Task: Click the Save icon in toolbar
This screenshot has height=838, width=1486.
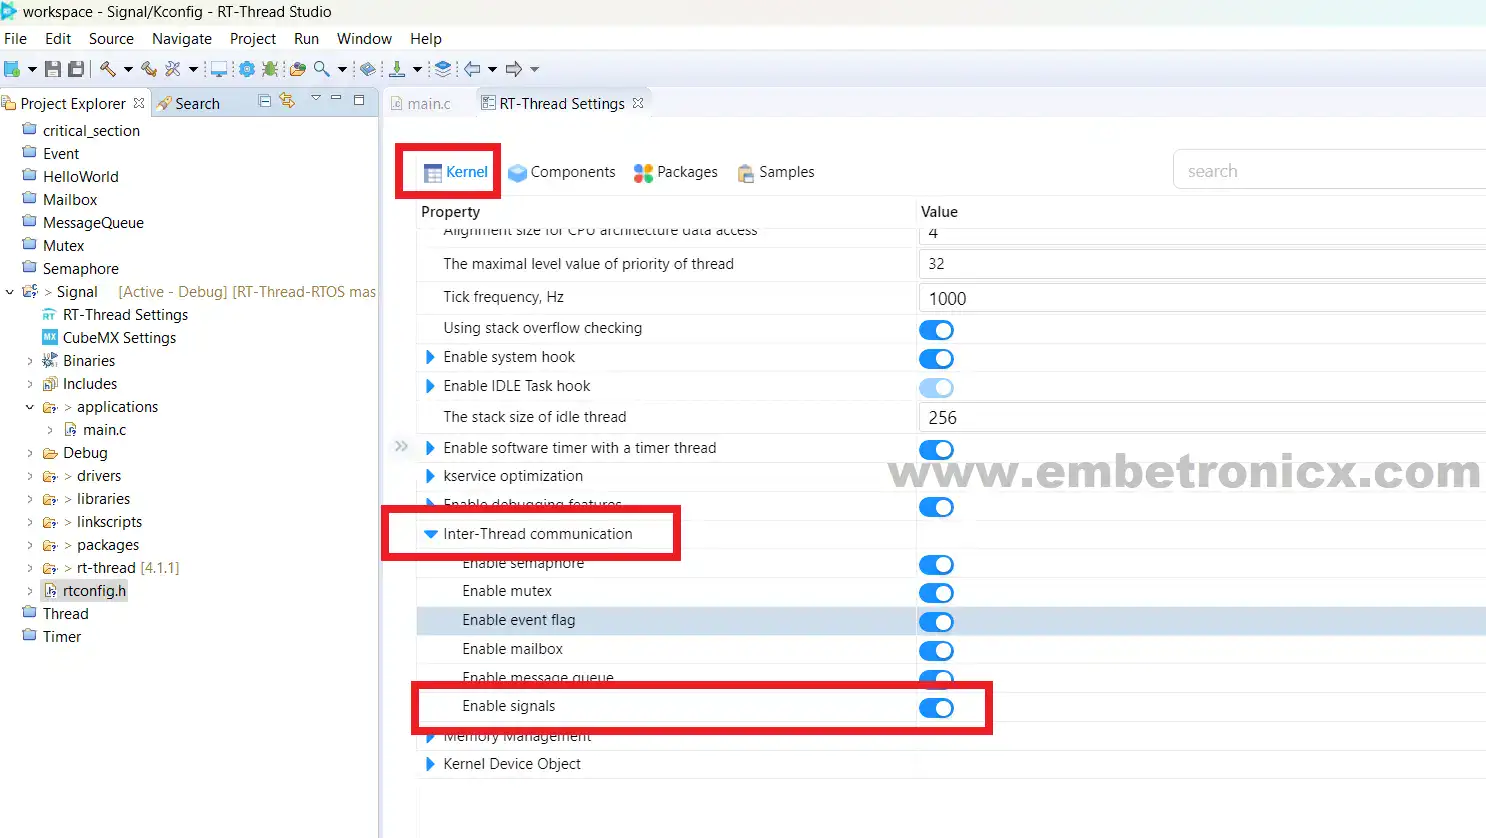Action: pyautogui.click(x=53, y=69)
